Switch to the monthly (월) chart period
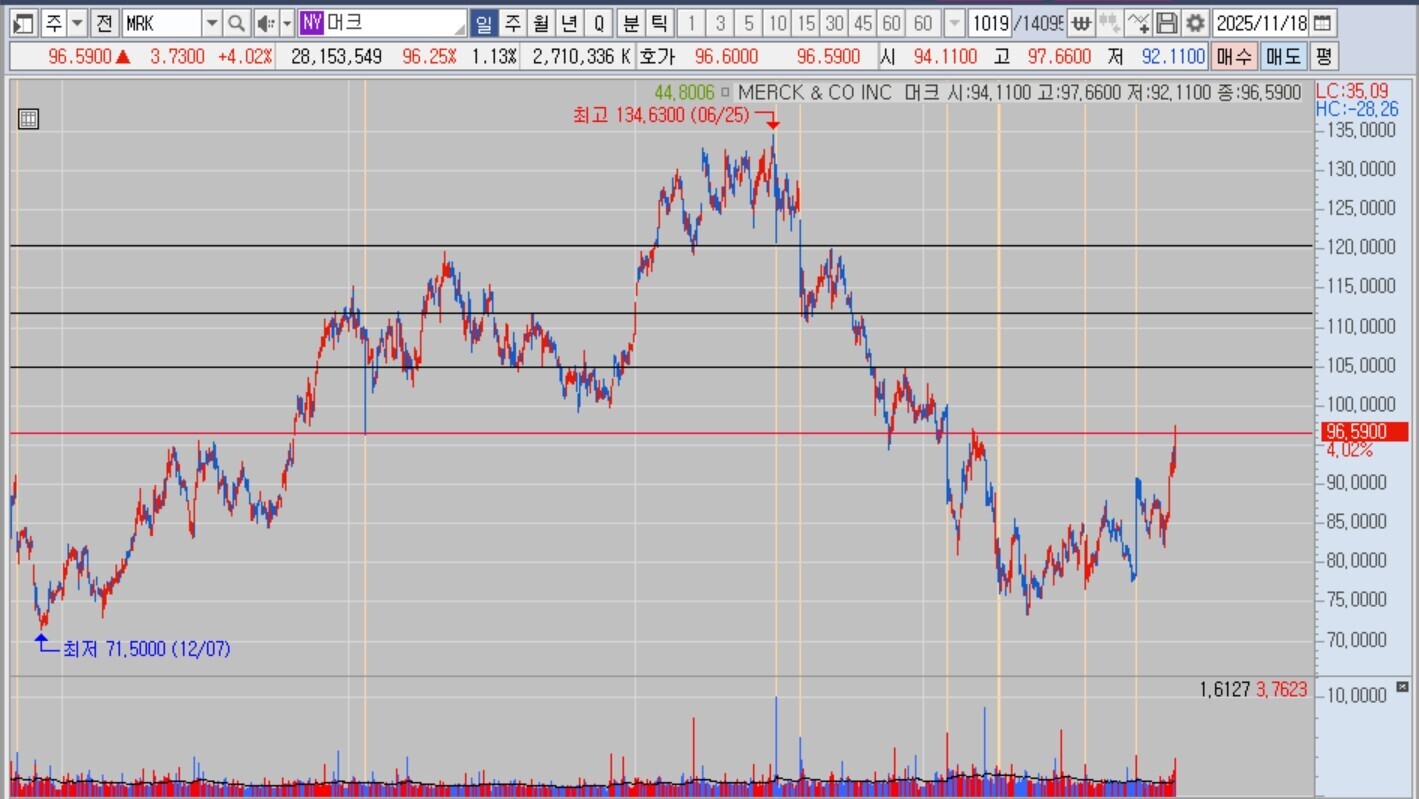Image resolution: width=1419 pixels, height=799 pixels. coord(541,23)
